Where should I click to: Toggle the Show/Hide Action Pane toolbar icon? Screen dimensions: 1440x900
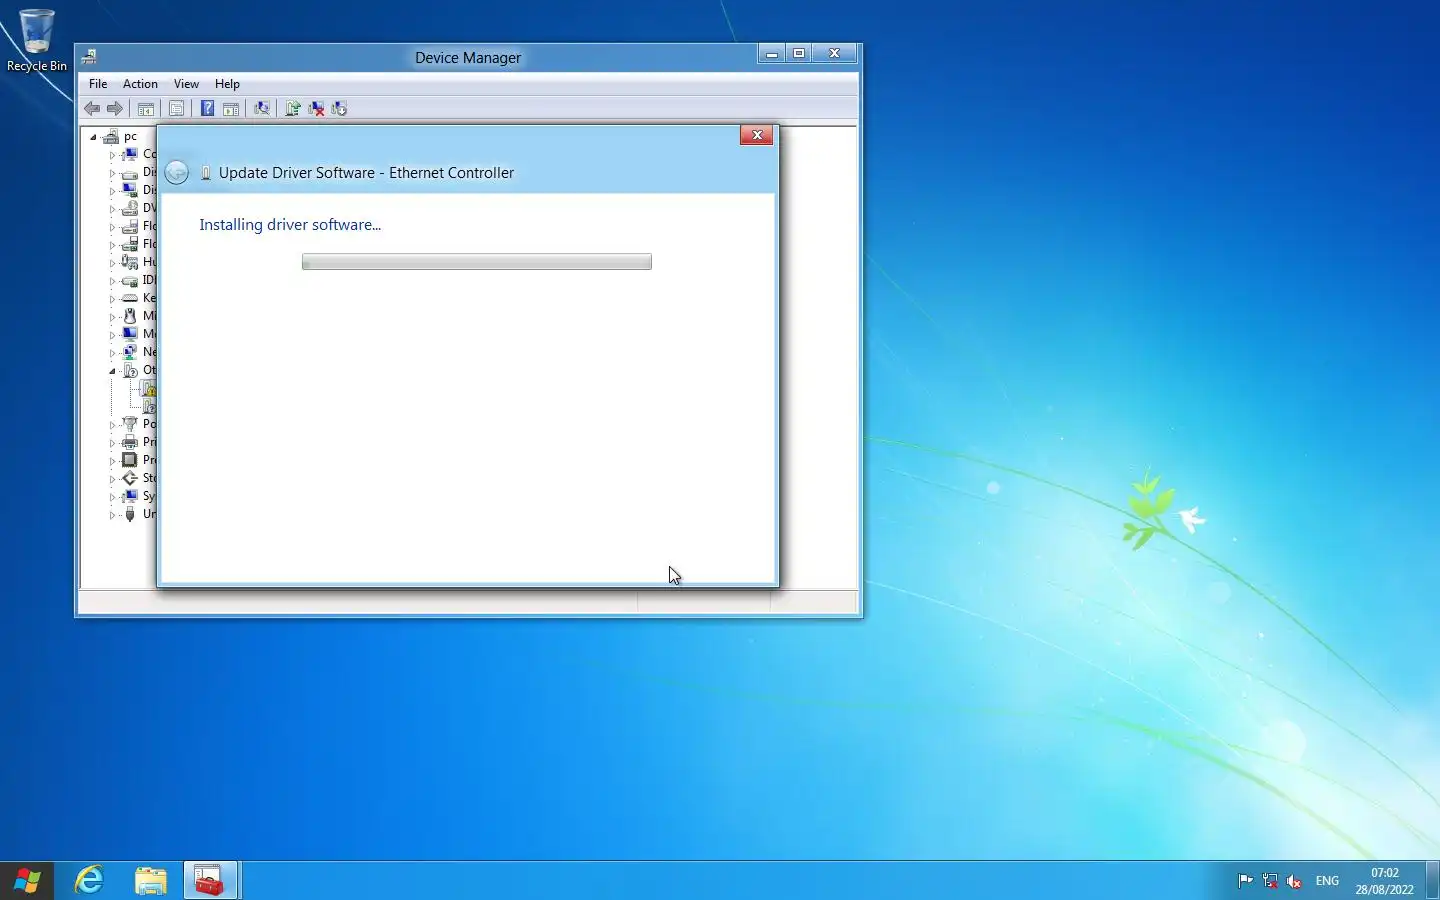231,109
